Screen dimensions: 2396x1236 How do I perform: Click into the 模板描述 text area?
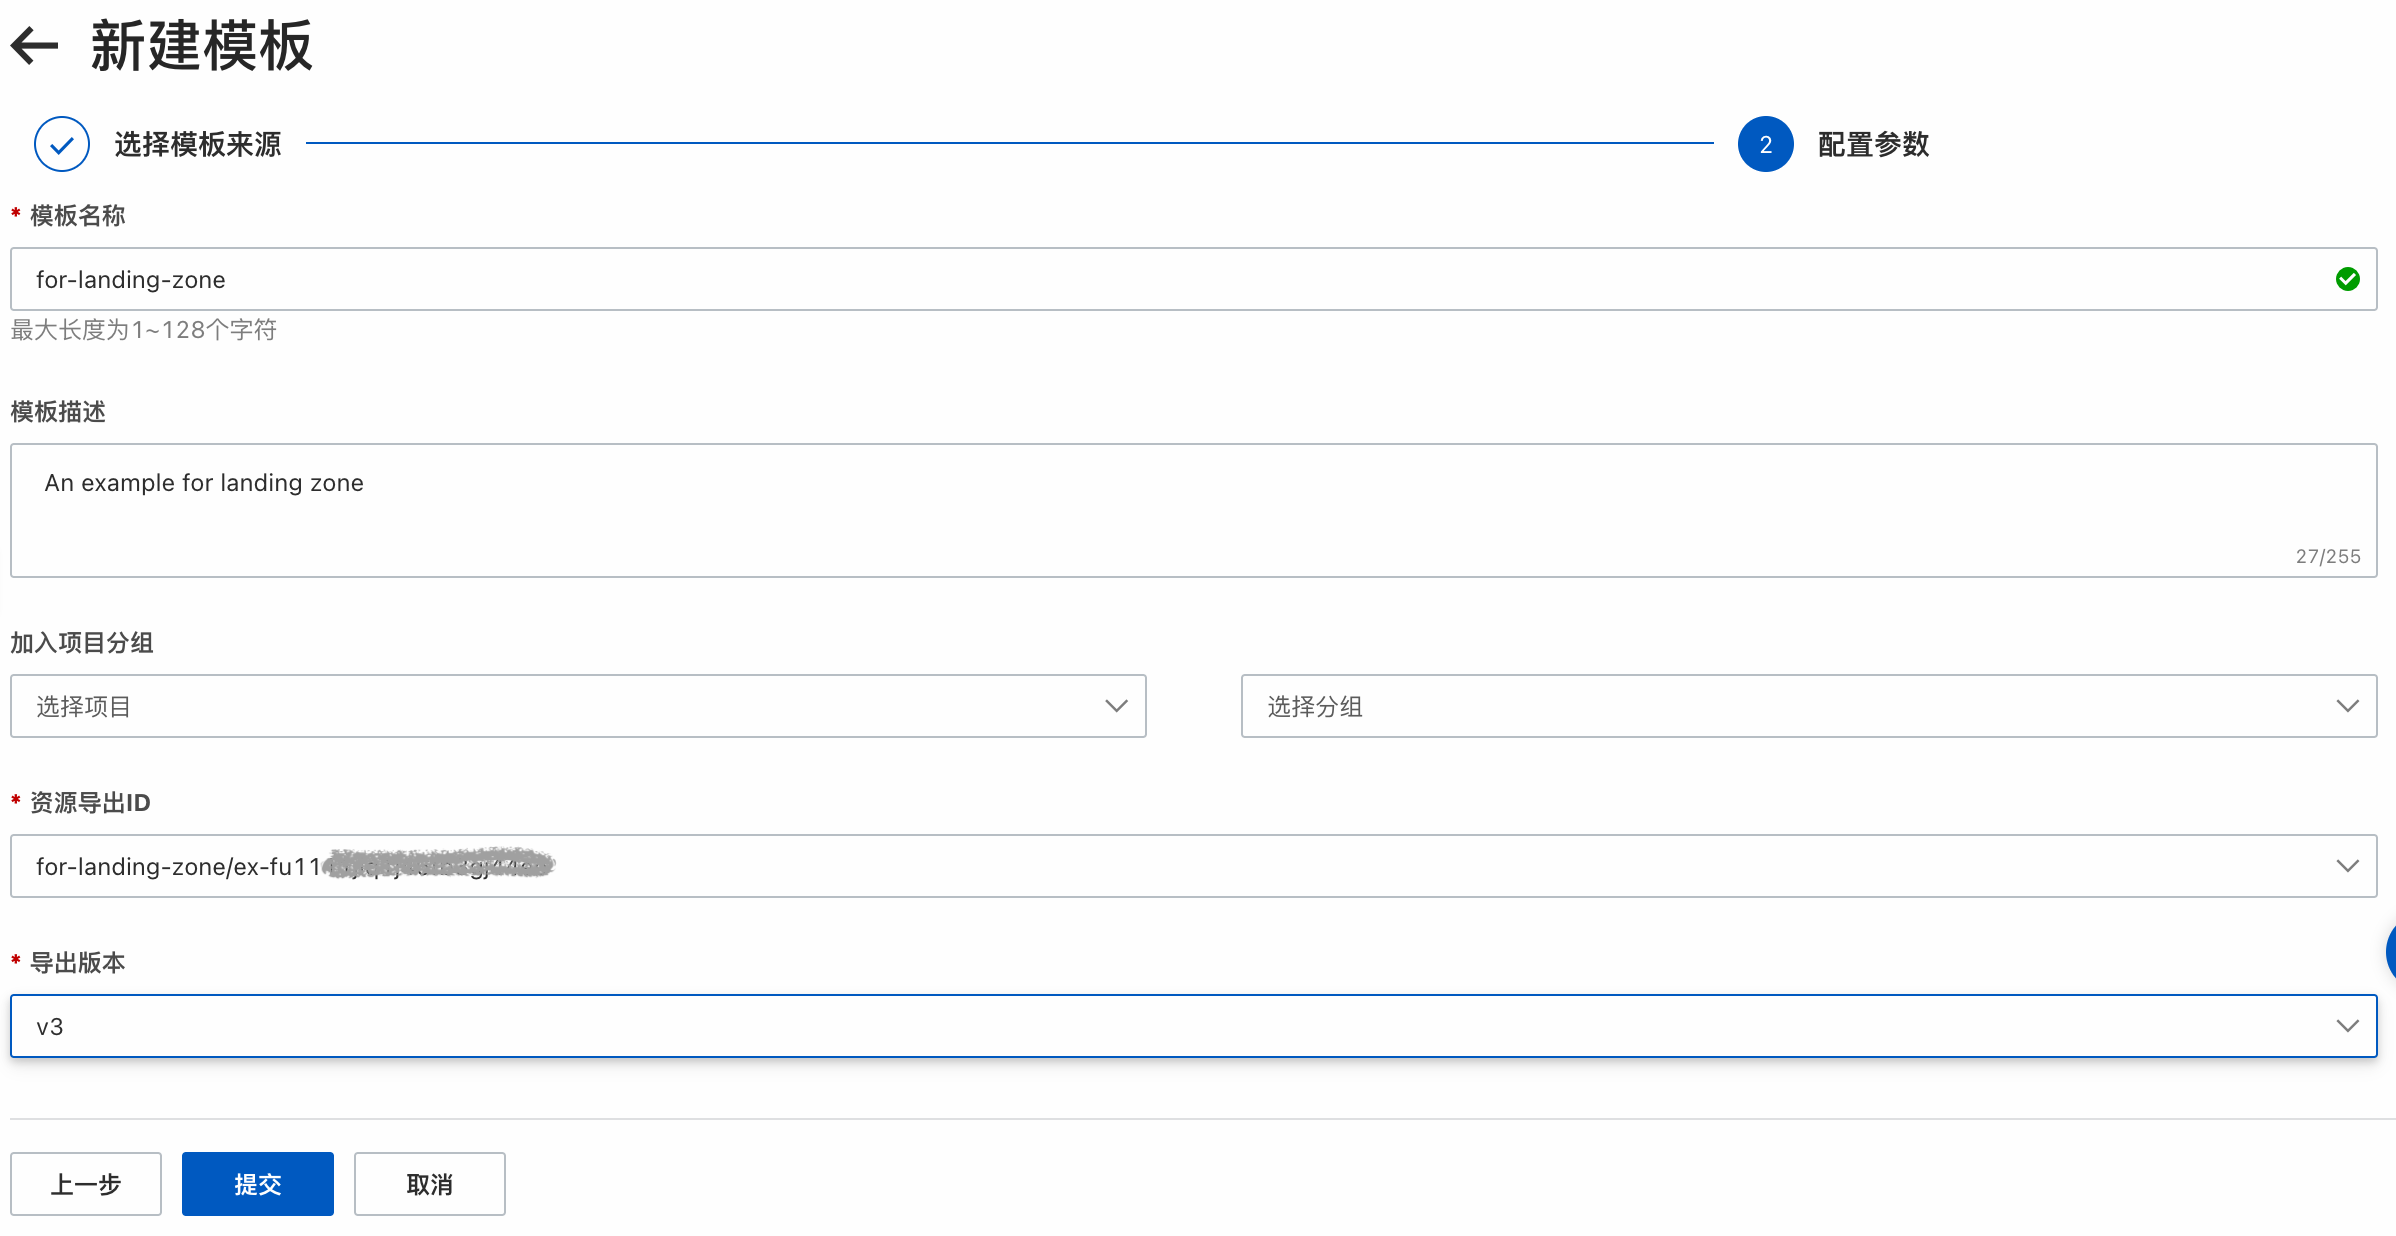(x=1193, y=510)
